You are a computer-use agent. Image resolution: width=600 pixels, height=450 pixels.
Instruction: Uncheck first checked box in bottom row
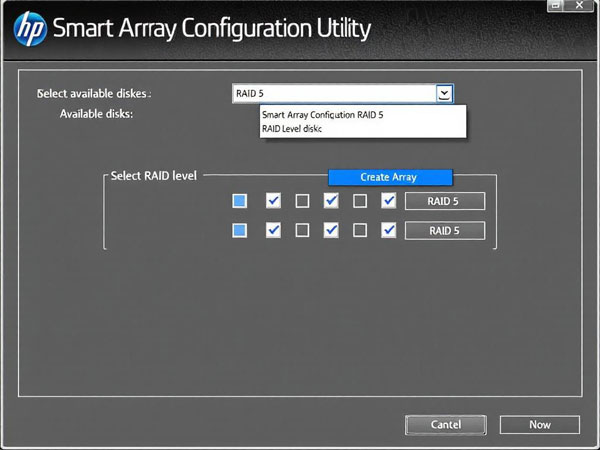pos(273,230)
